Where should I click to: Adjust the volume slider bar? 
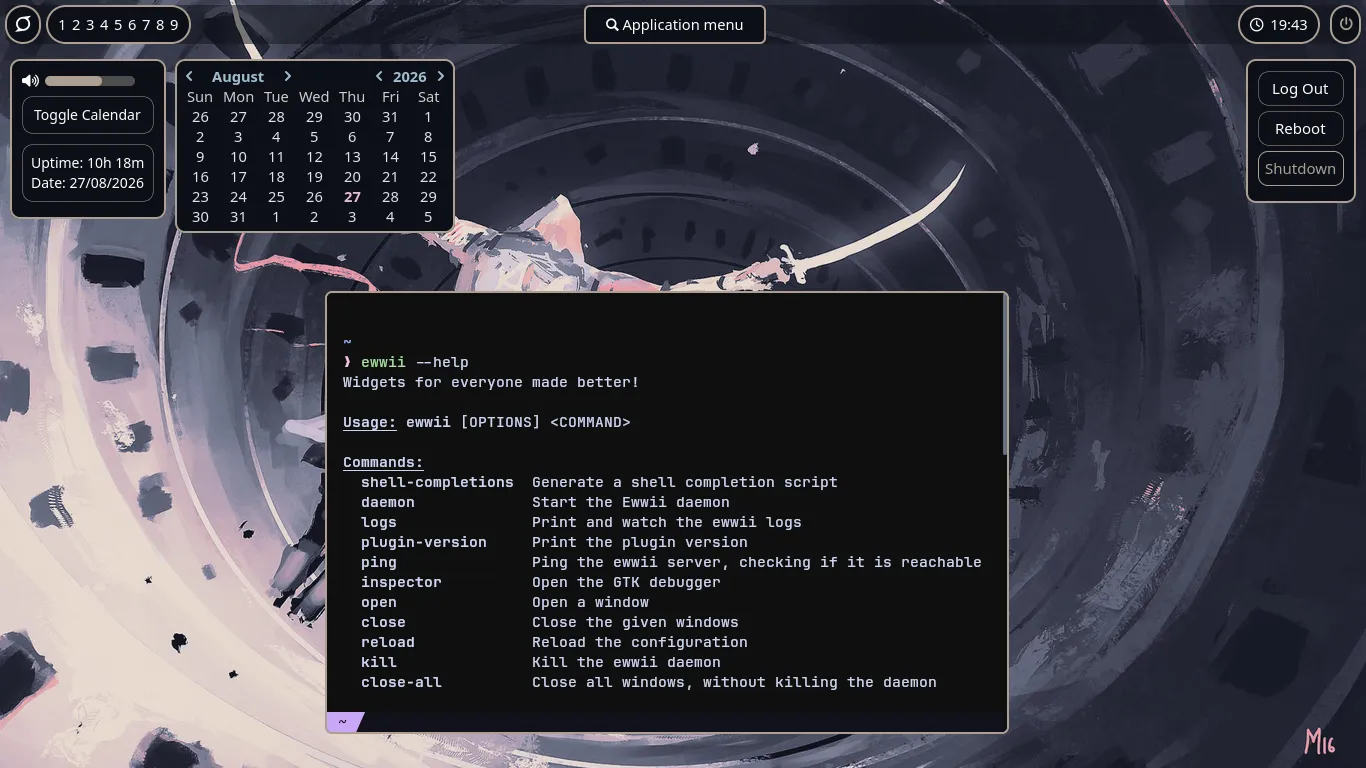(90, 81)
